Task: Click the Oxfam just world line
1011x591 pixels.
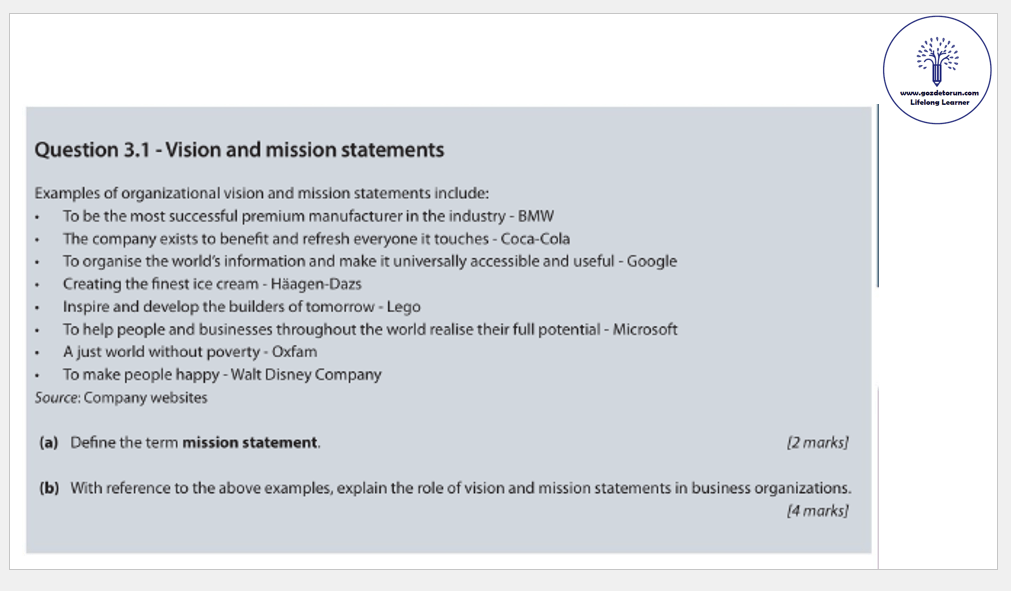Action: pyautogui.click(x=190, y=352)
